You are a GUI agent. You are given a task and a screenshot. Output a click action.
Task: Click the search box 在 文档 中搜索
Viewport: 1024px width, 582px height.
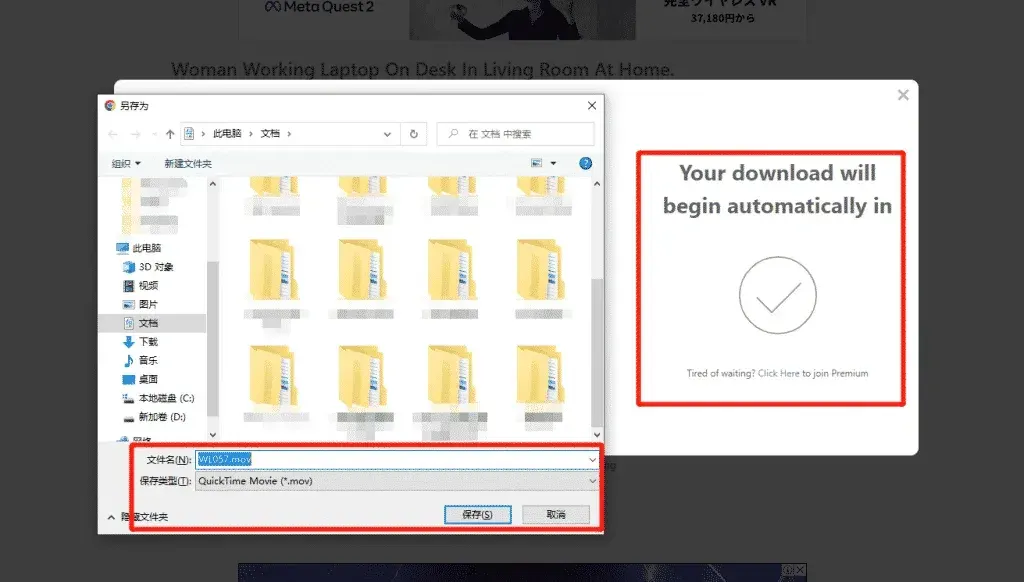[516, 134]
